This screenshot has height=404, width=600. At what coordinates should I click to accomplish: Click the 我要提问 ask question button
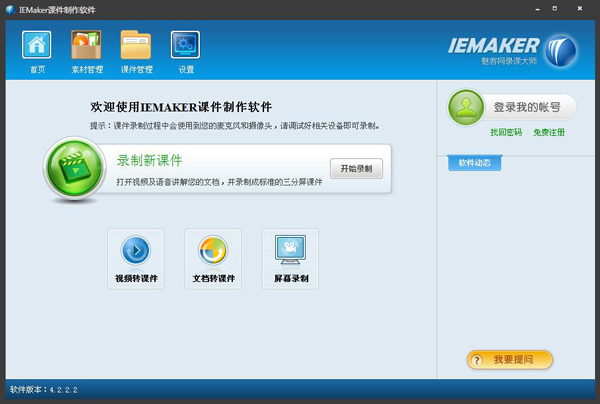(510, 360)
